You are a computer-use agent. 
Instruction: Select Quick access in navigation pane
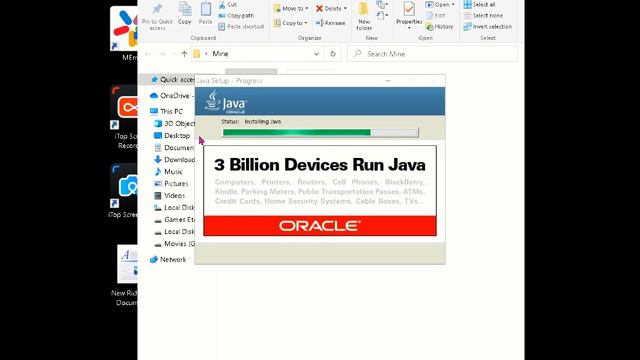point(173,80)
